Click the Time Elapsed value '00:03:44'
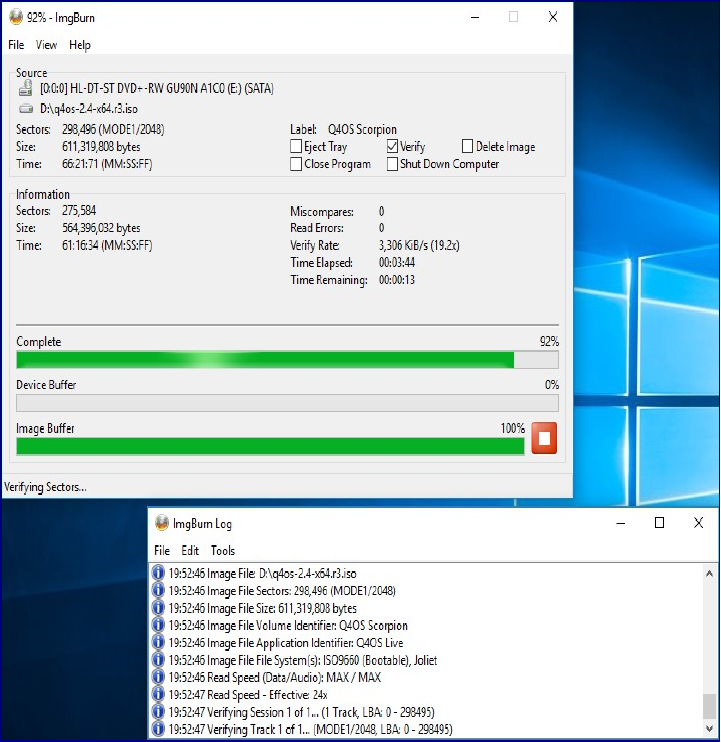Image resolution: width=721 pixels, height=742 pixels. click(396, 262)
